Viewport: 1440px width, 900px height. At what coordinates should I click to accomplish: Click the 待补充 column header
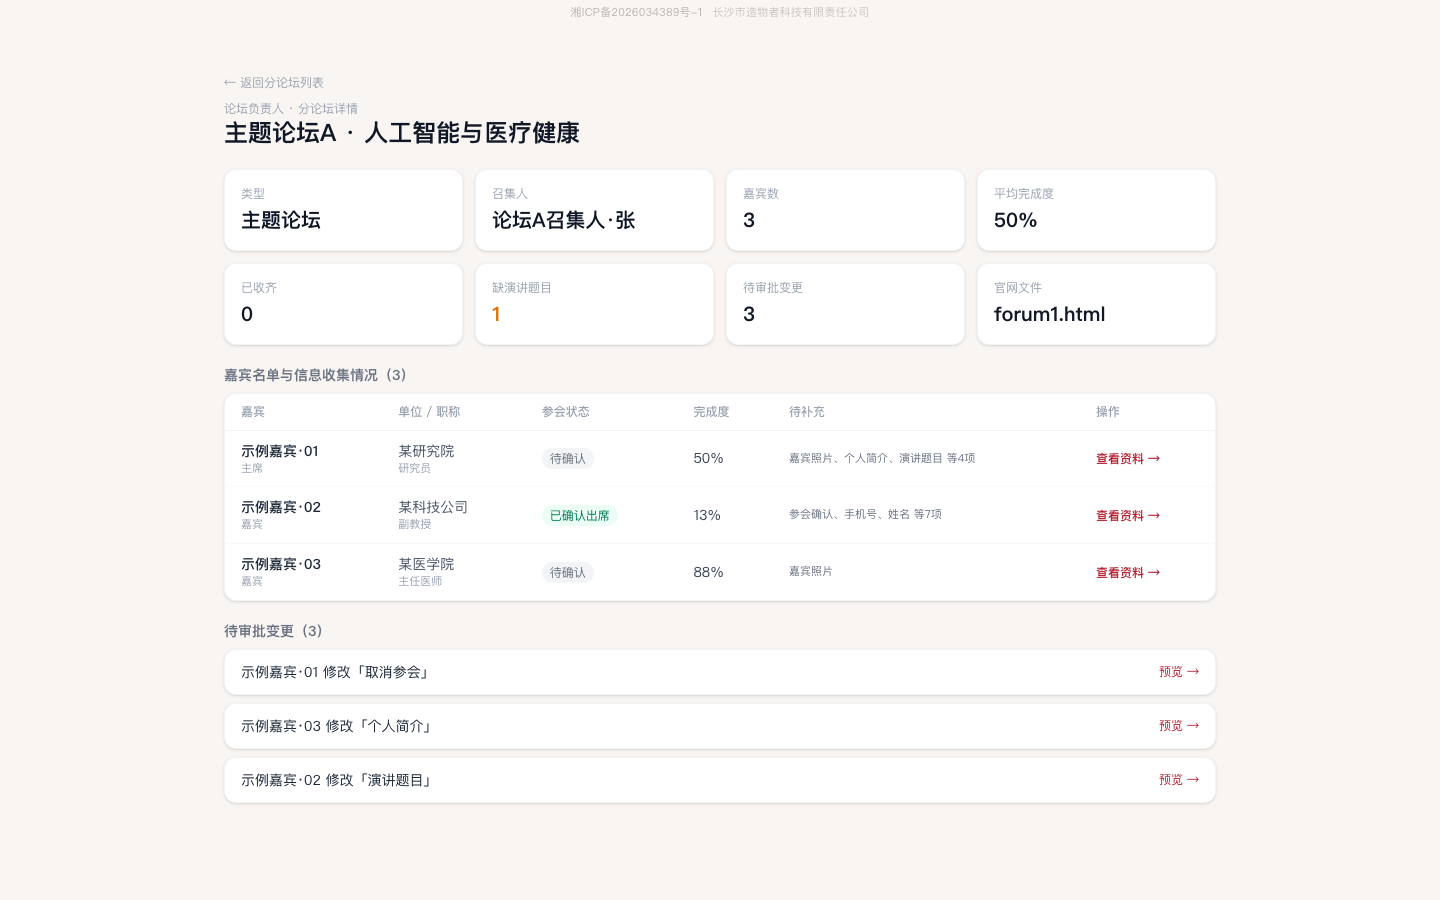807,412
